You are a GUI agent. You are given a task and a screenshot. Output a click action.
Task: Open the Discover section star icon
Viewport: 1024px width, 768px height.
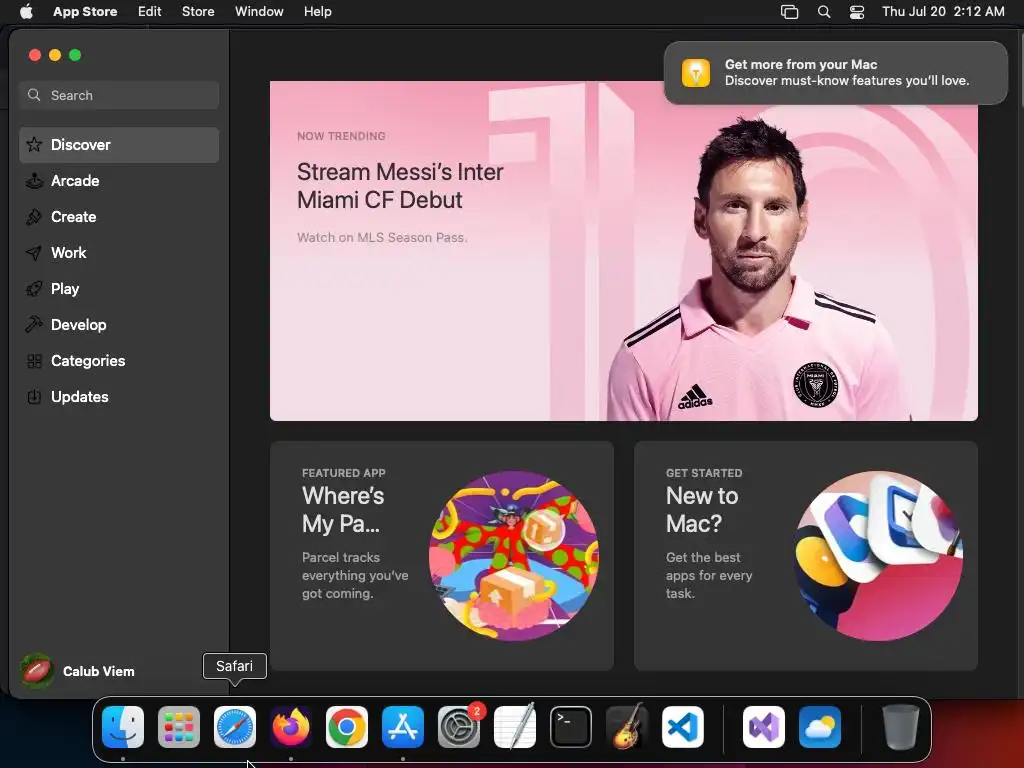[34, 144]
